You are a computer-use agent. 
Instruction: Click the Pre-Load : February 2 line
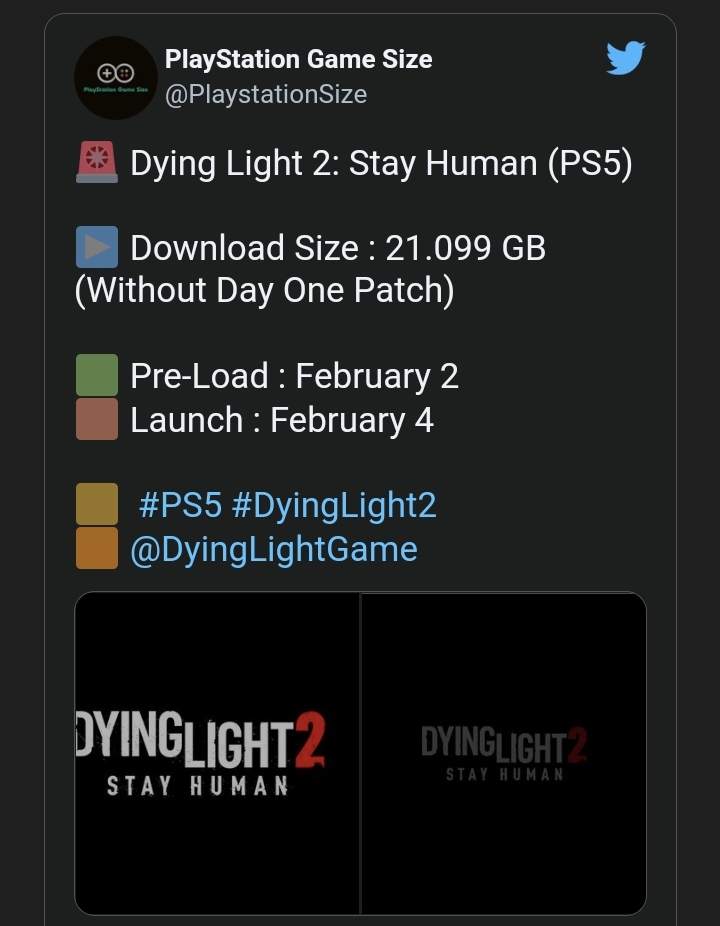coord(294,376)
